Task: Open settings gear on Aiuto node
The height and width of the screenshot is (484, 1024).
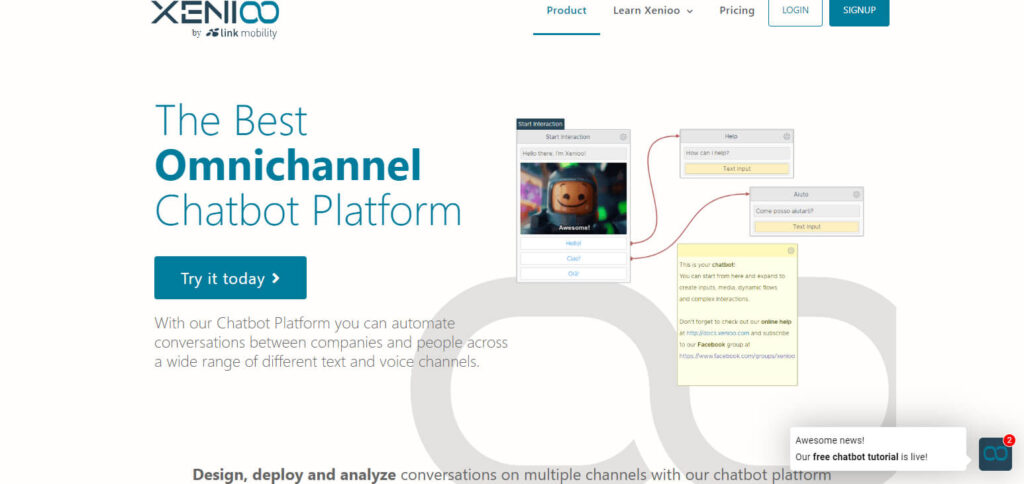Action: pyautogui.click(x=856, y=195)
